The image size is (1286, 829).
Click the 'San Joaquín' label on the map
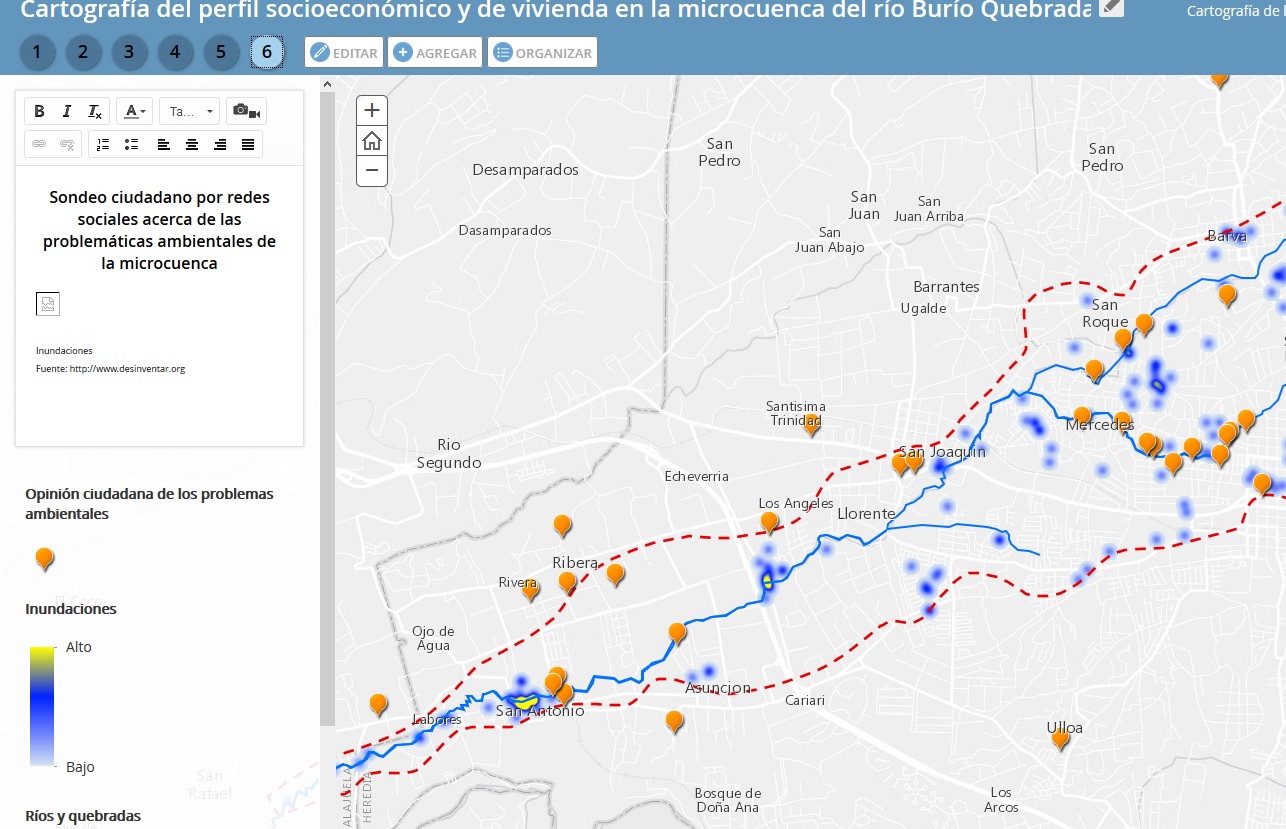[x=942, y=452]
